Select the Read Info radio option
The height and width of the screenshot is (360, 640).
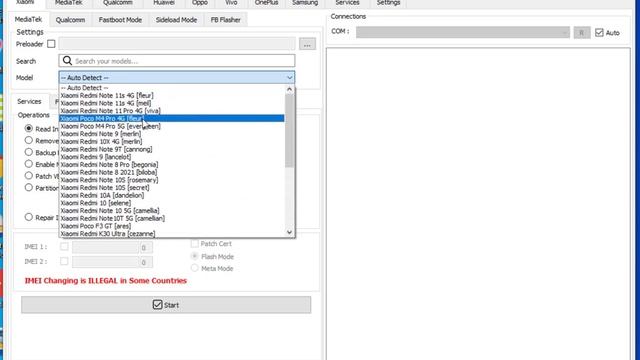(x=29, y=128)
